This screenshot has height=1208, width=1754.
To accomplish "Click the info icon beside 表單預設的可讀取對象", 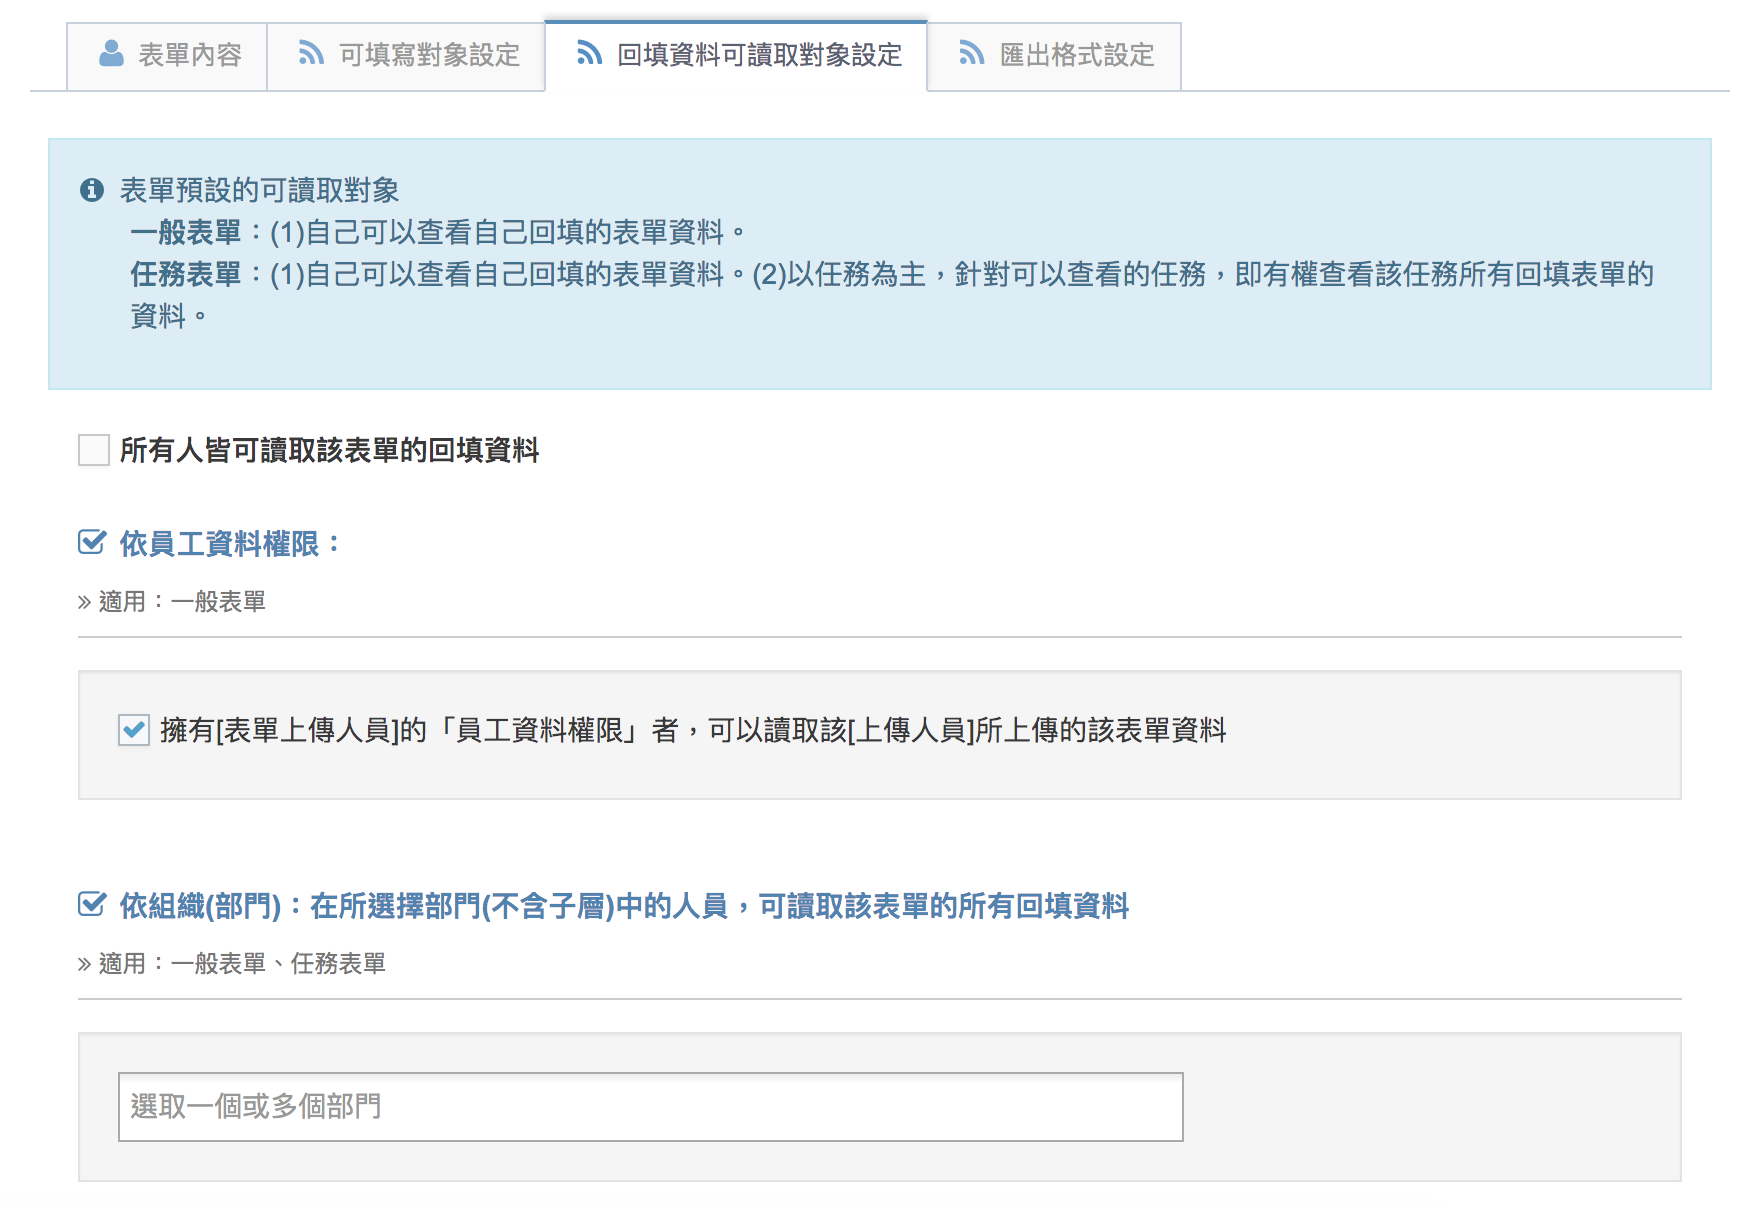I will (92, 190).
